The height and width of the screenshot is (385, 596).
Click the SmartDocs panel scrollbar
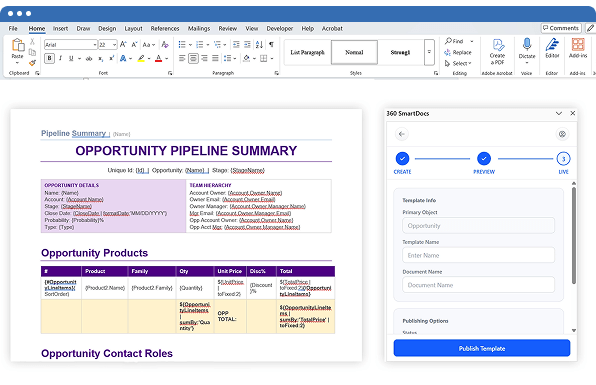pyautogui.click(x=574, y=236)
